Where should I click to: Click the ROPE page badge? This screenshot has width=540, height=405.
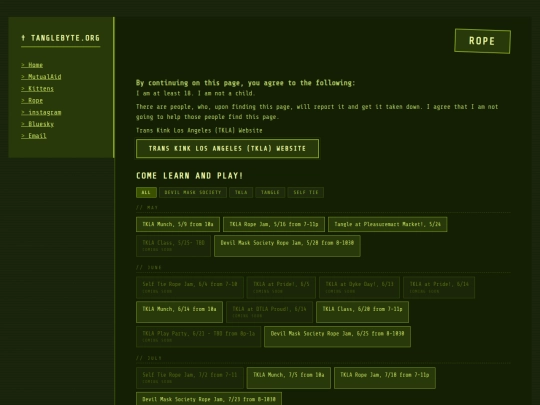(x=482, y=41)
